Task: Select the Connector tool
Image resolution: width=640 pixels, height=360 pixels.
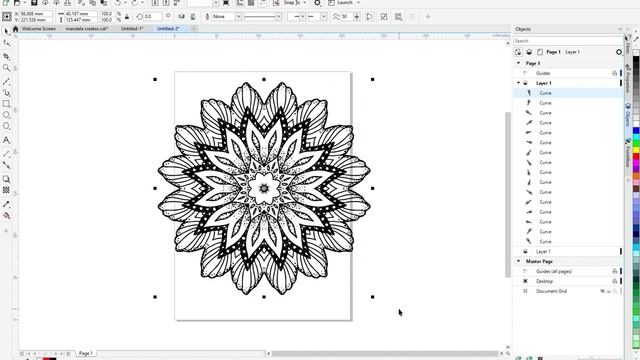Action: 6,165
